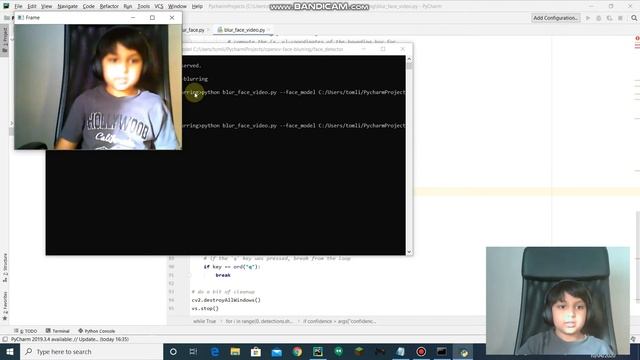Open the Terminal tool window
The height and width of the screenshot is (360, 640).
point(58,331)
